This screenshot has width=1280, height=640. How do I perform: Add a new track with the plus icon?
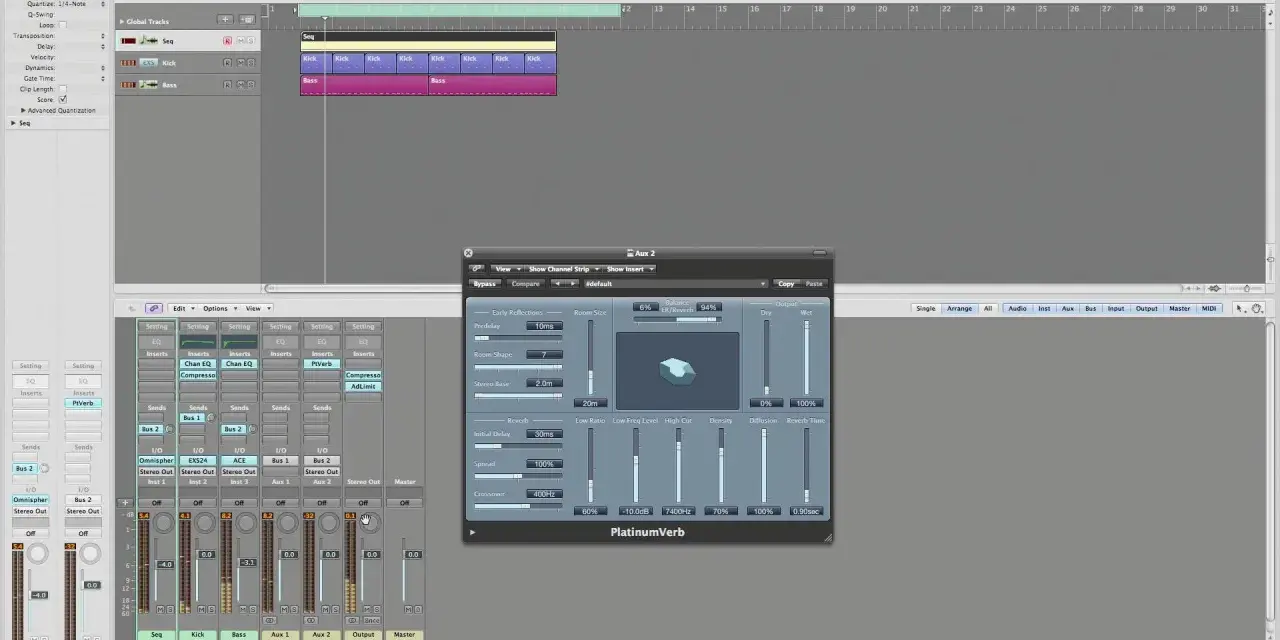pos(225,19)
